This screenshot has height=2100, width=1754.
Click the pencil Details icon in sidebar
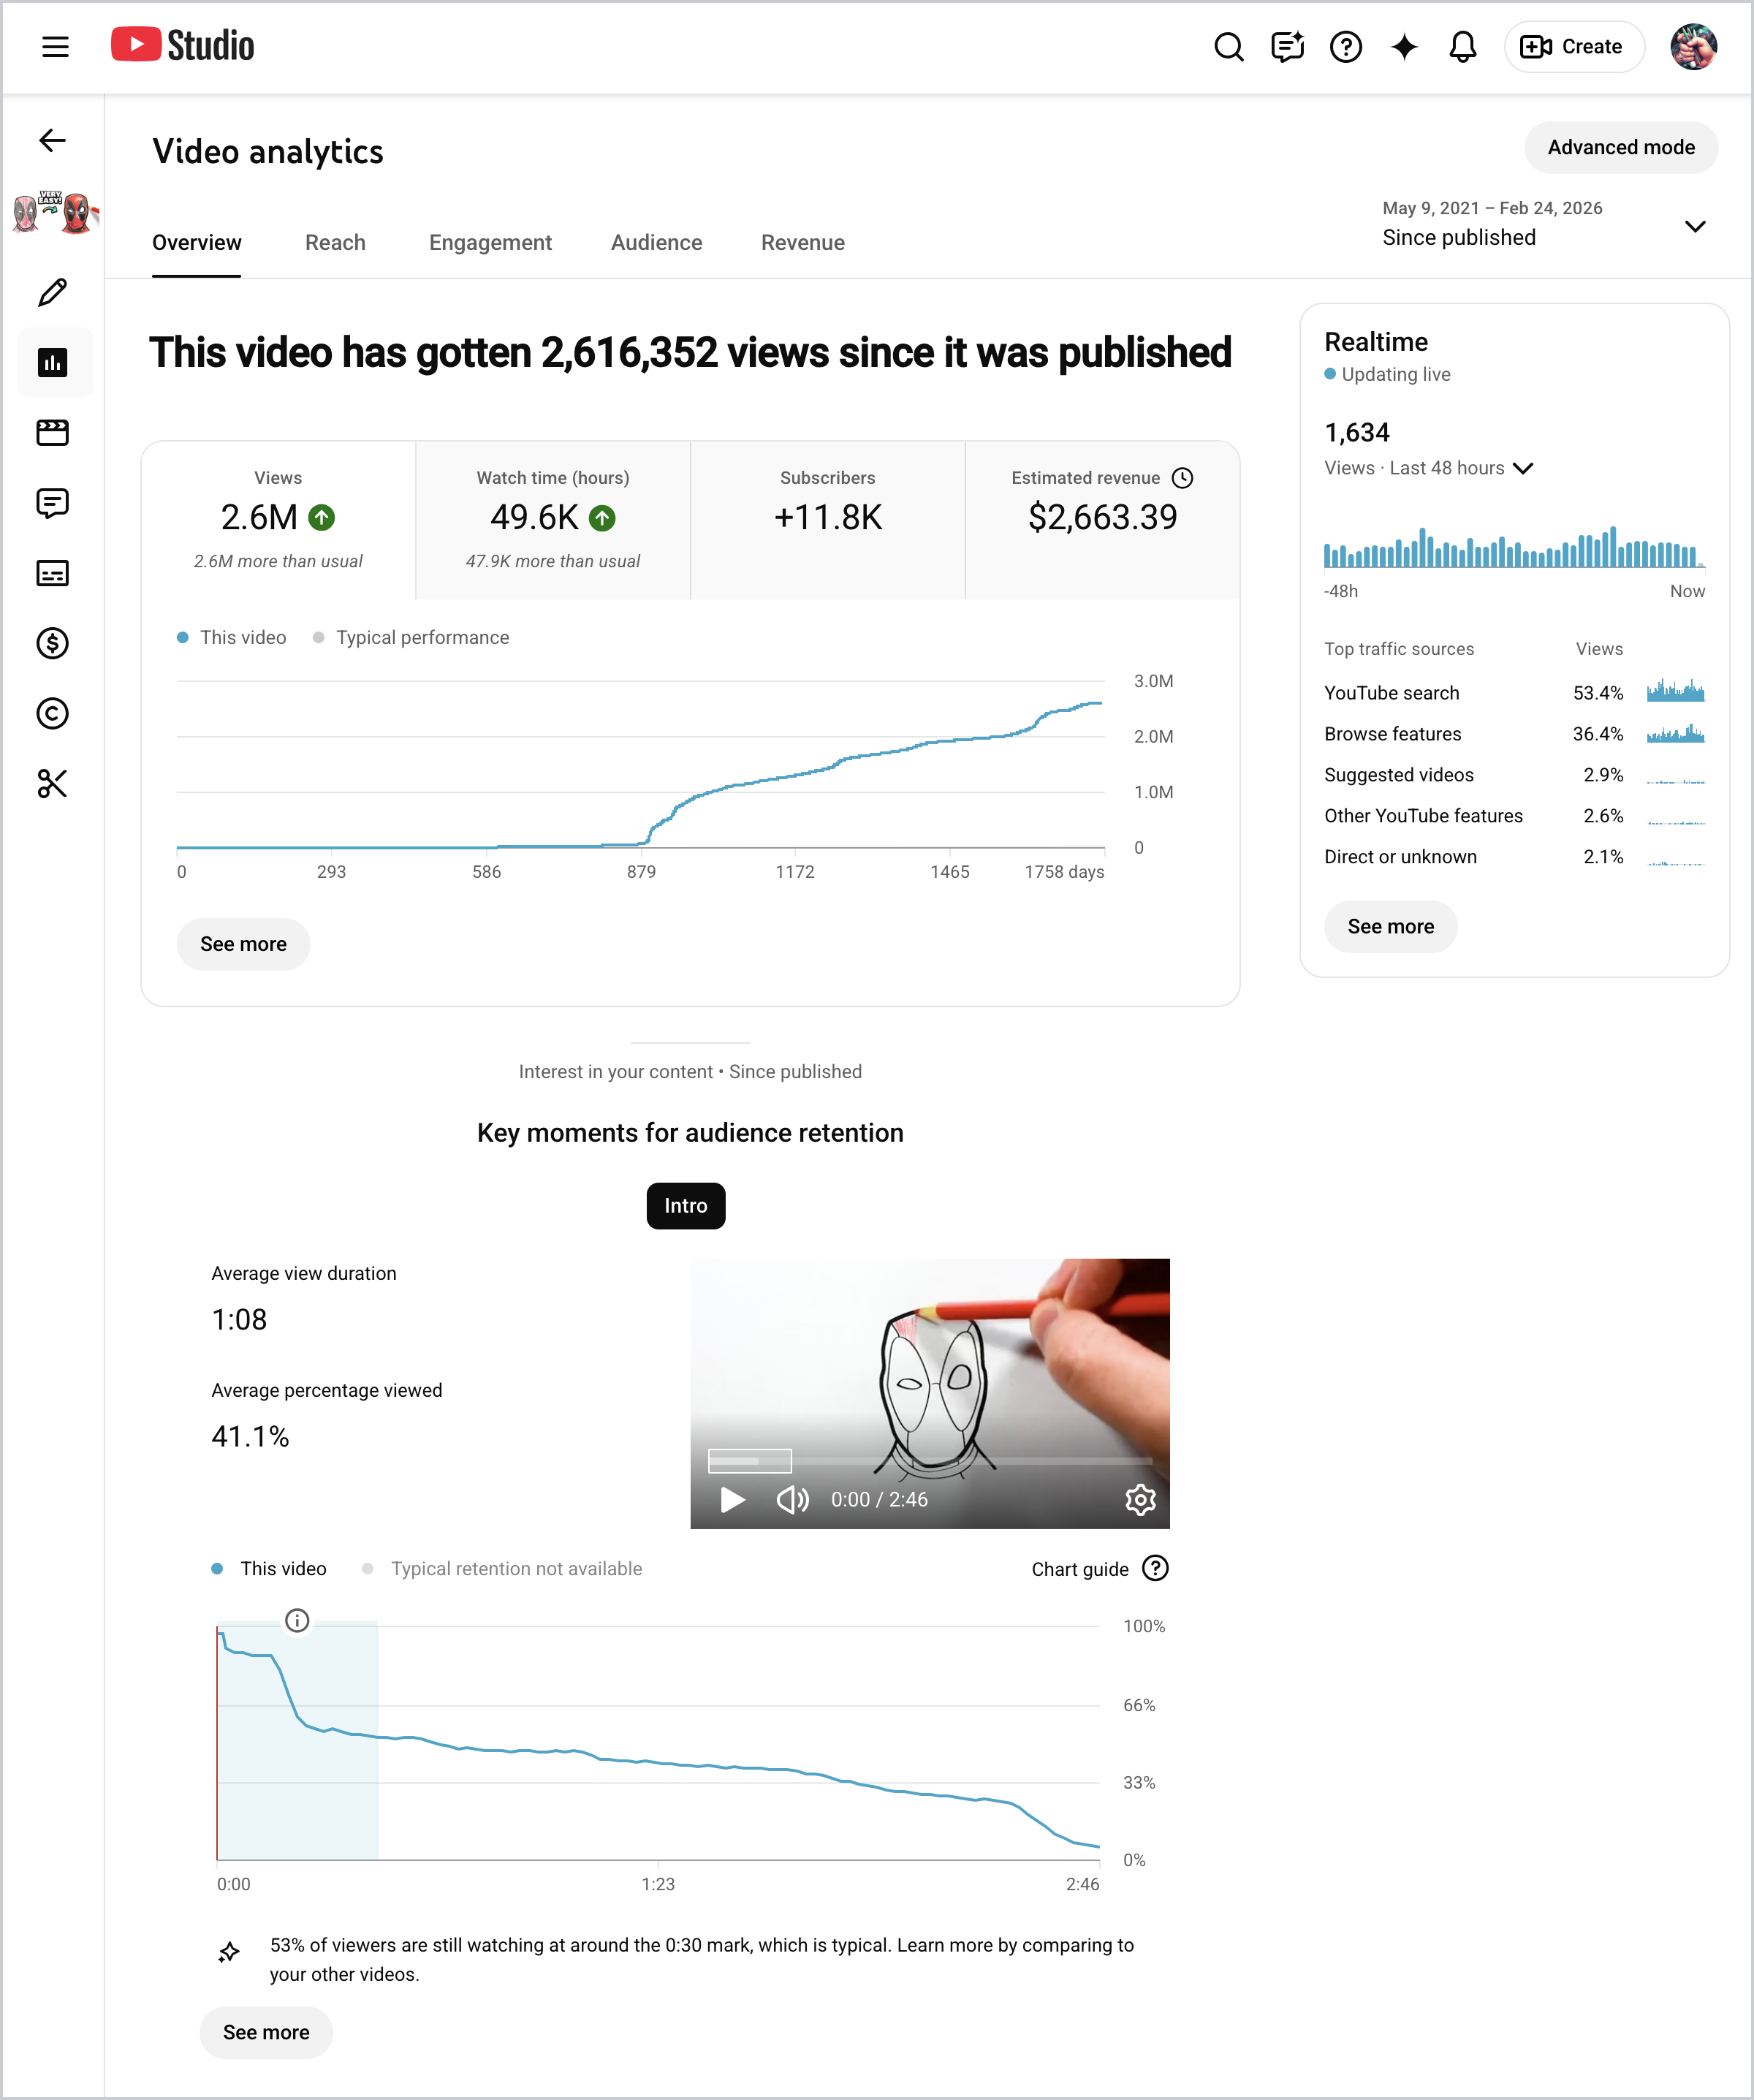(52, 292)
